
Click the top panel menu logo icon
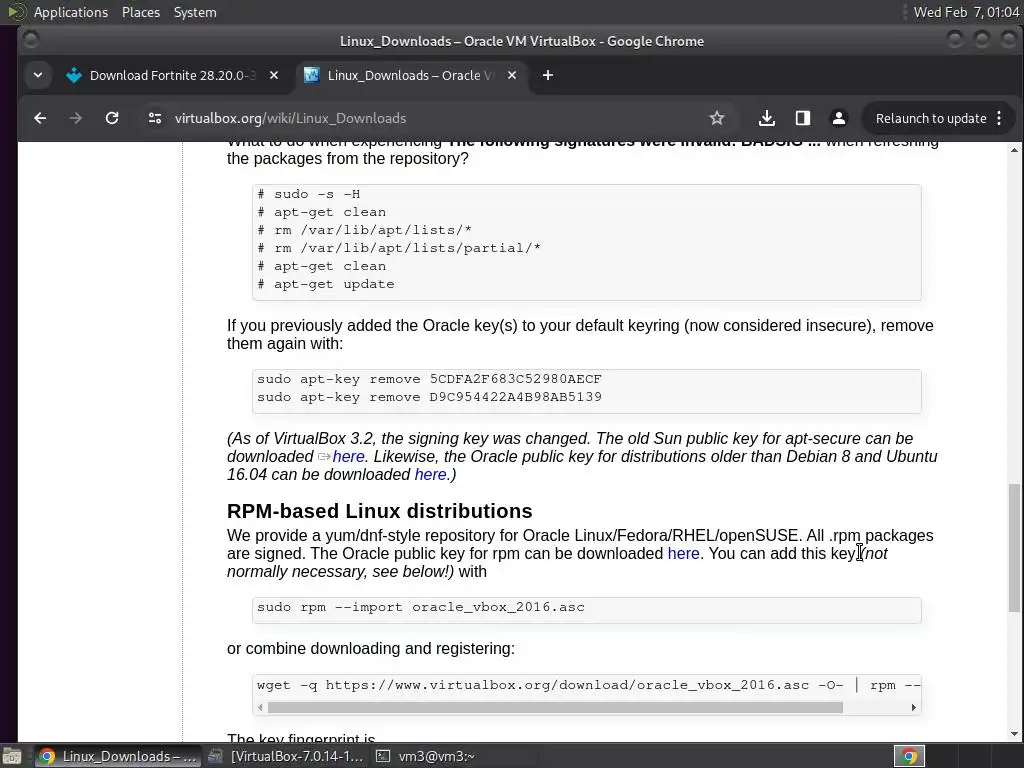[14, 12]
